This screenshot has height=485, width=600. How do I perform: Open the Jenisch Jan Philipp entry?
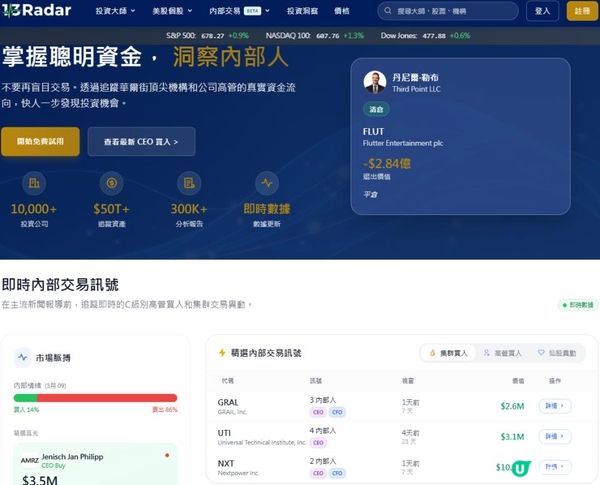(72, 457)
